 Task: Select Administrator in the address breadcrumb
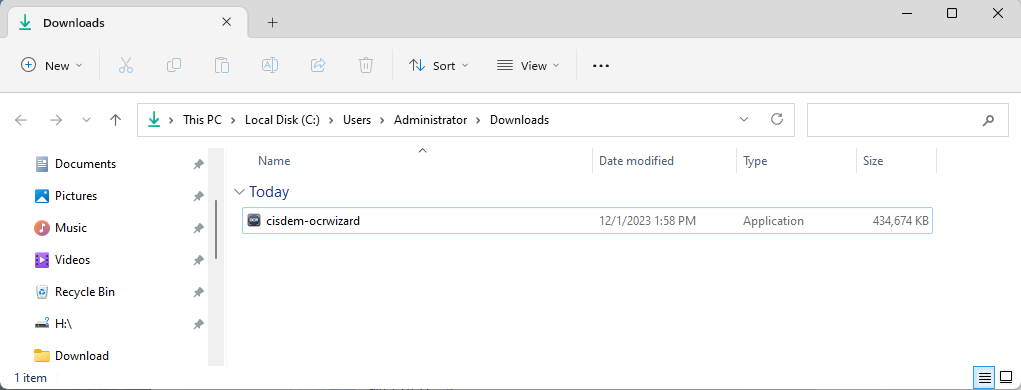[x=430, y=120]
